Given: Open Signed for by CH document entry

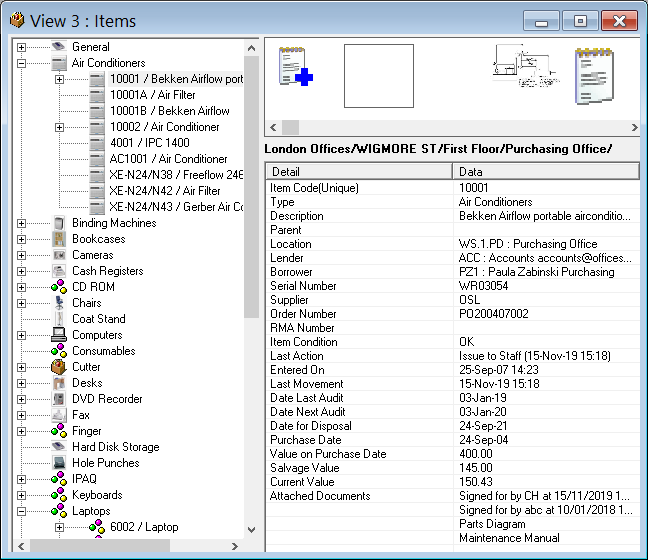Looking at the screenshot, I should pos(544,496).
